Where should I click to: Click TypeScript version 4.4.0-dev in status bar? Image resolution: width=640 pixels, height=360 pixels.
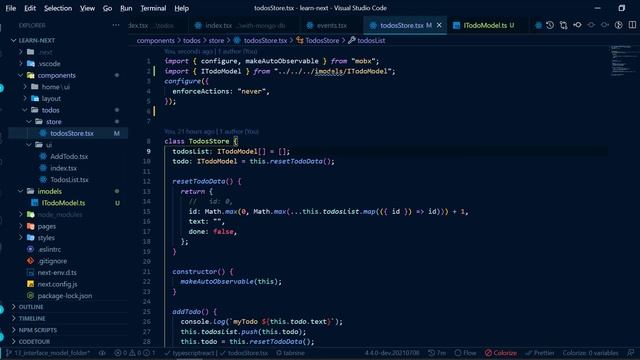pos(392,353)
